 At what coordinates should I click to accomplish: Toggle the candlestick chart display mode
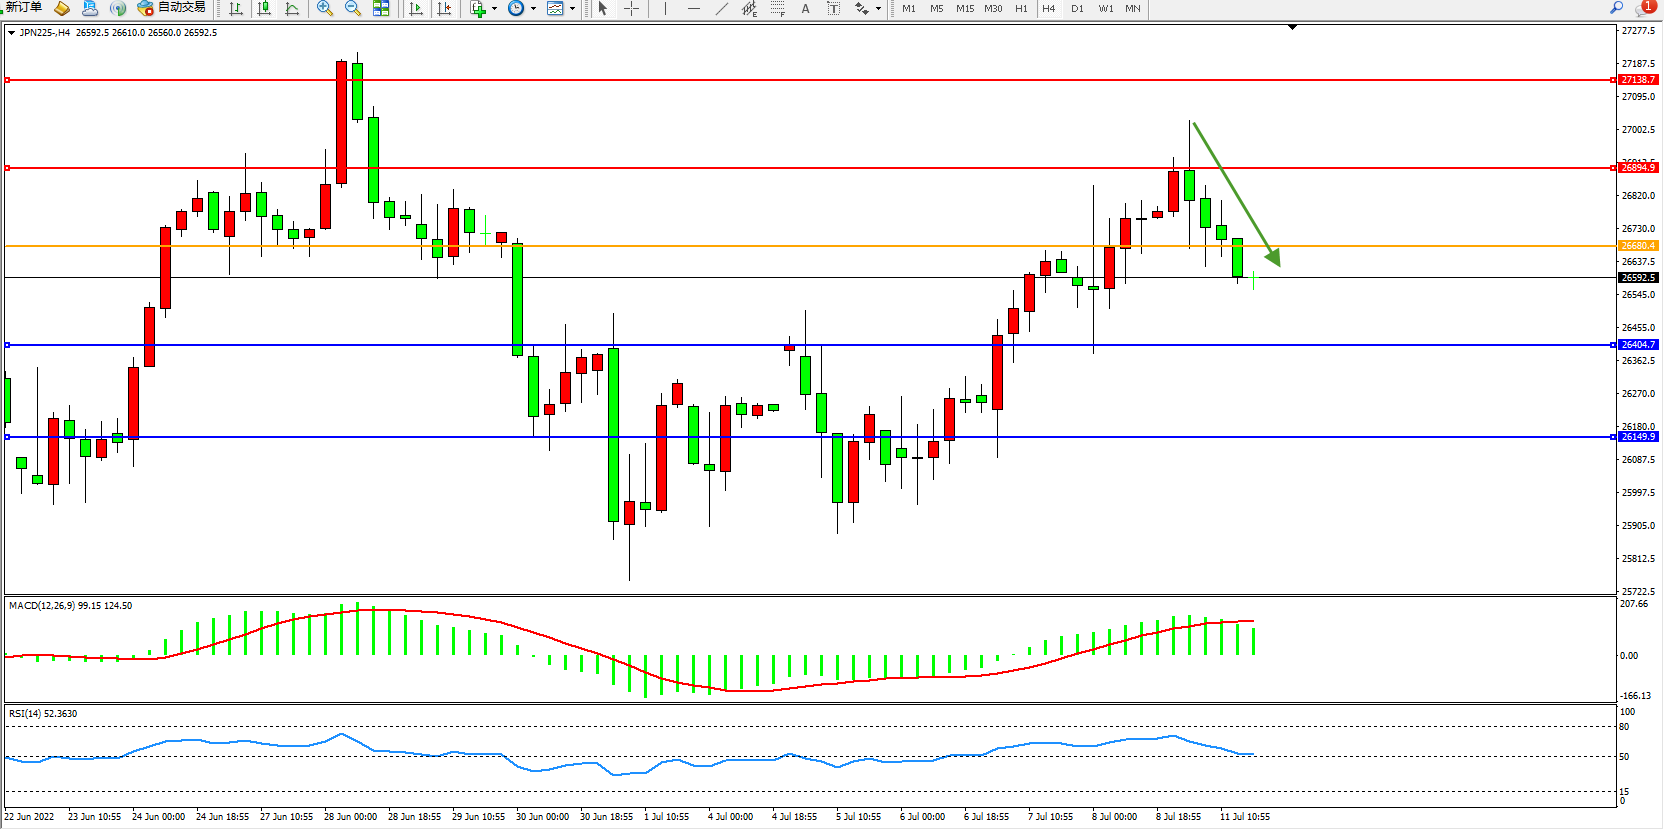tap(264, 8)
